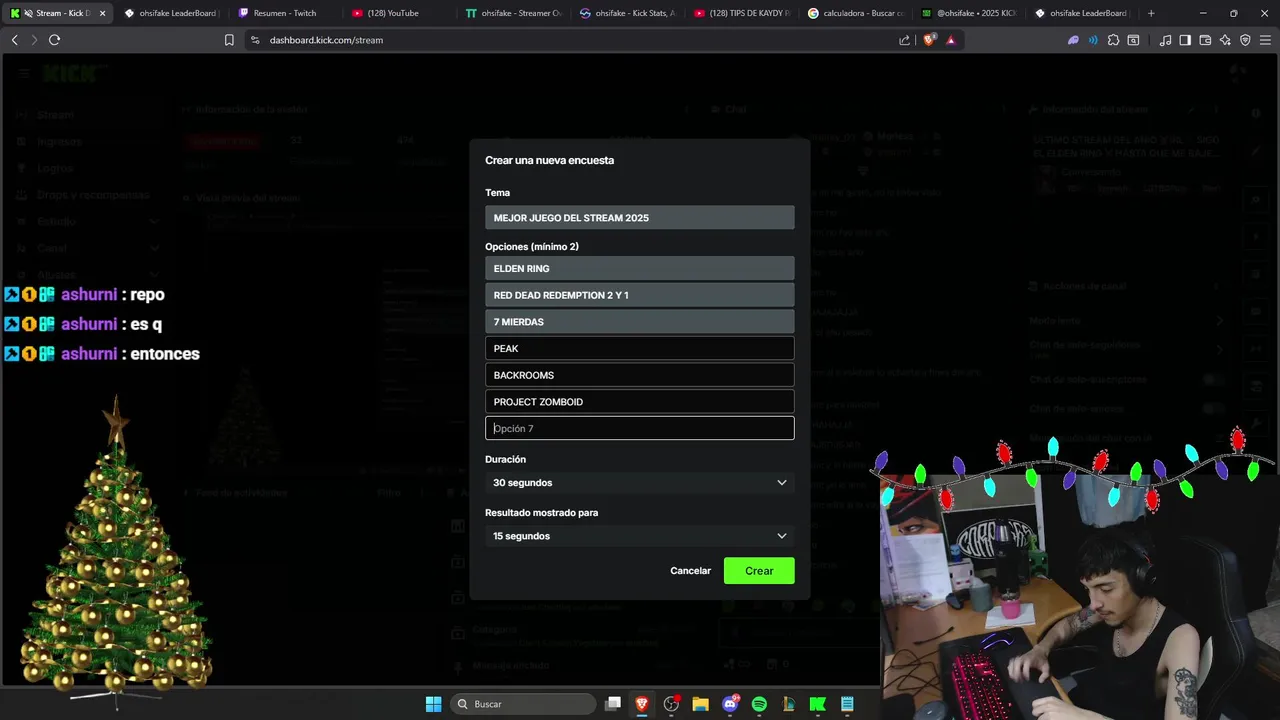1280x720 pixels.
Task: Go back with the browser back arrow
Action: click(x=14, y=40)
